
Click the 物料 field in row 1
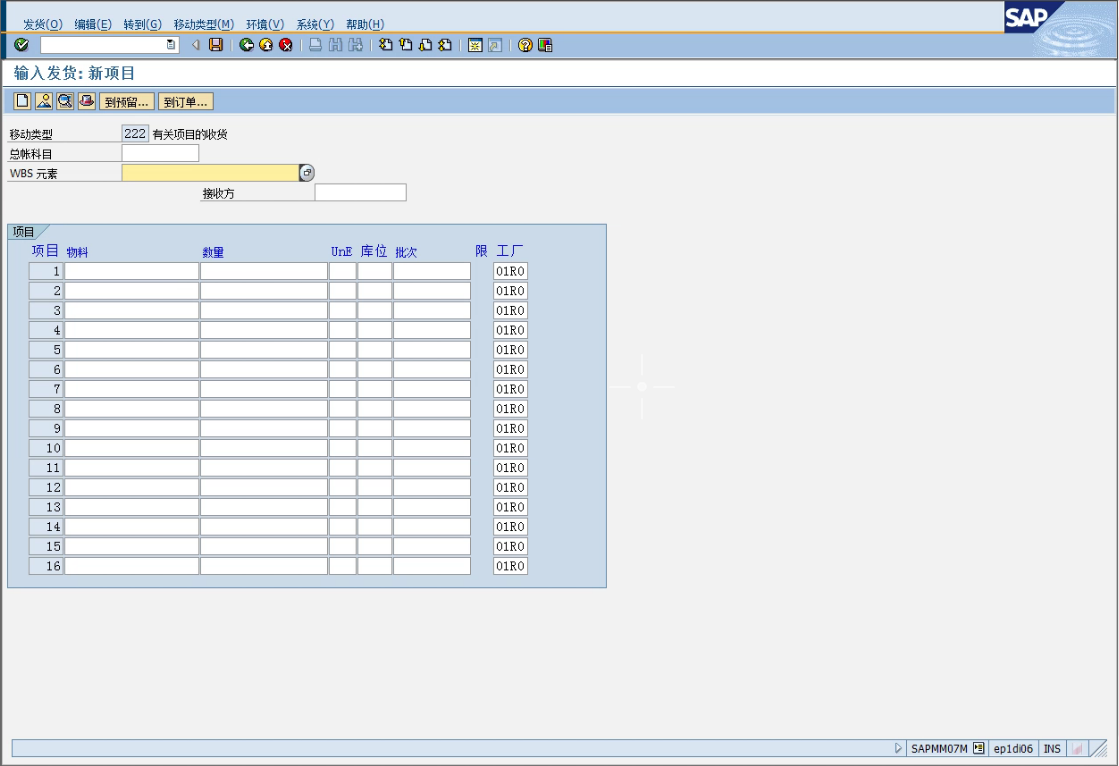[131, 271]
